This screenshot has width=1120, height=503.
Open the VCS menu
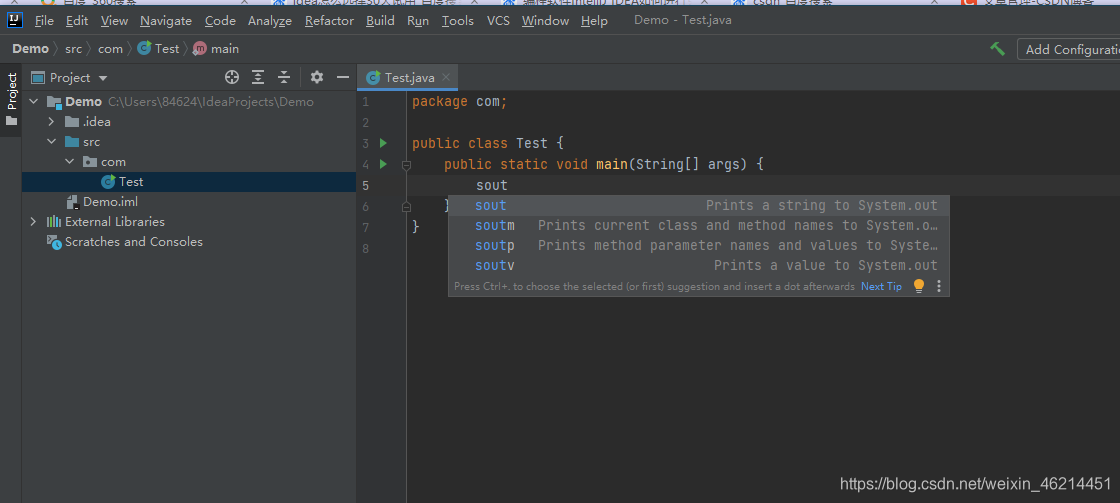click(x=498, y=21)
